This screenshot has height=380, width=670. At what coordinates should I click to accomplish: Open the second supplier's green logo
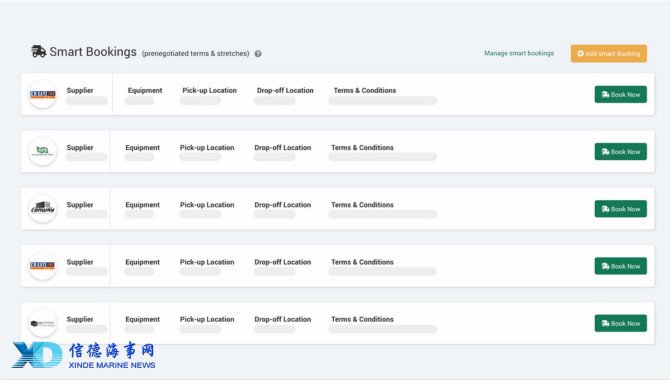click(x=42, y=151)
